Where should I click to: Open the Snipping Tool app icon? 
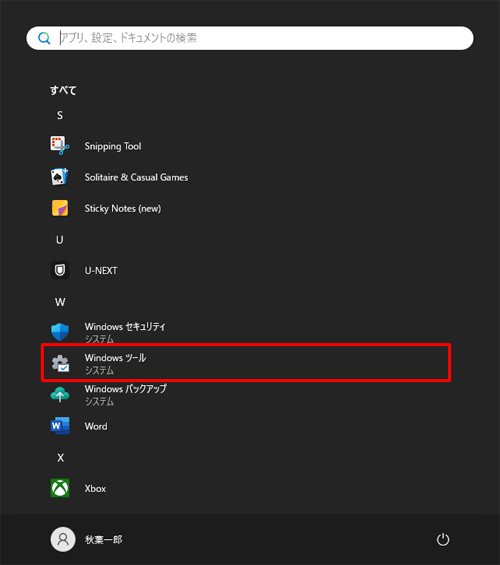pos(60,146)
